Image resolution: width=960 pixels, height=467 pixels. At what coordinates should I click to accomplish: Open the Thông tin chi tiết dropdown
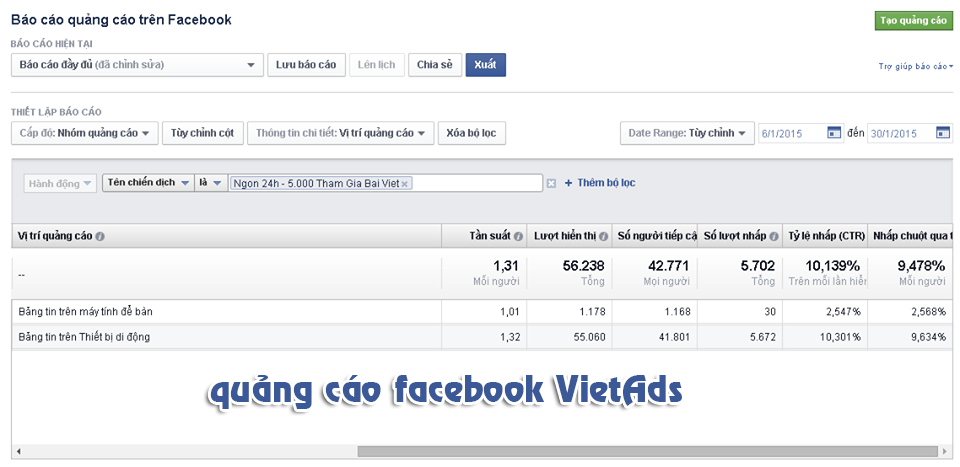tap(340, 133)
